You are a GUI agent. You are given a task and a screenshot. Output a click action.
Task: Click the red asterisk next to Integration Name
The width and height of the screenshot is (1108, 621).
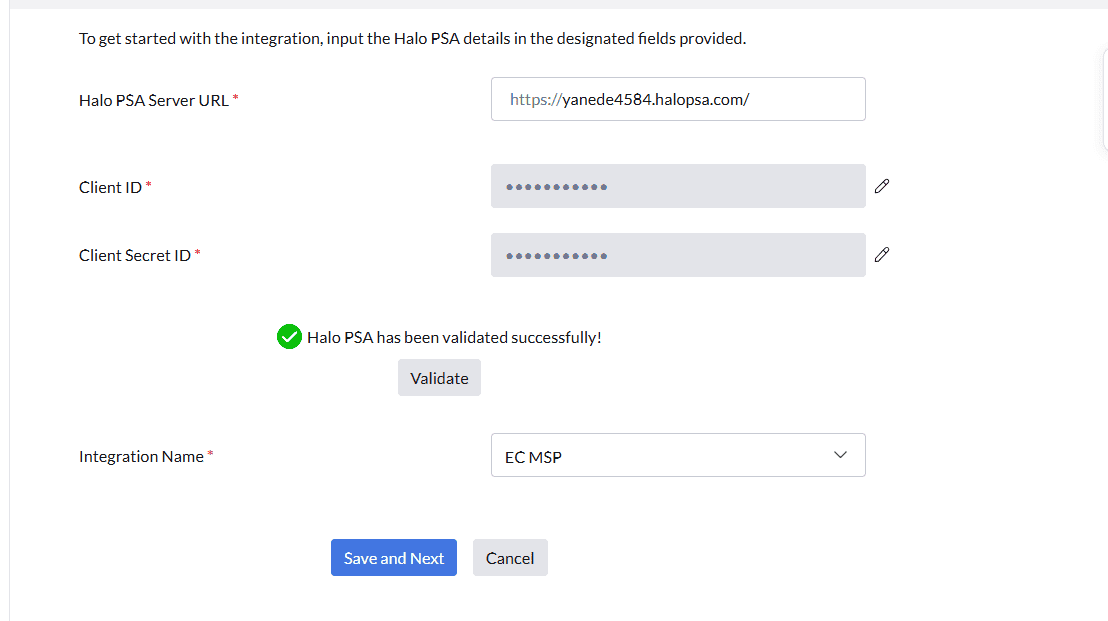coord(211,455)
